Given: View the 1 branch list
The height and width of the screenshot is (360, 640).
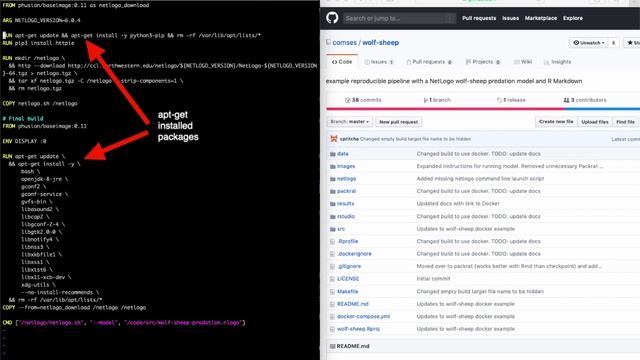Looking at the screenshot, I should (437, 100).
